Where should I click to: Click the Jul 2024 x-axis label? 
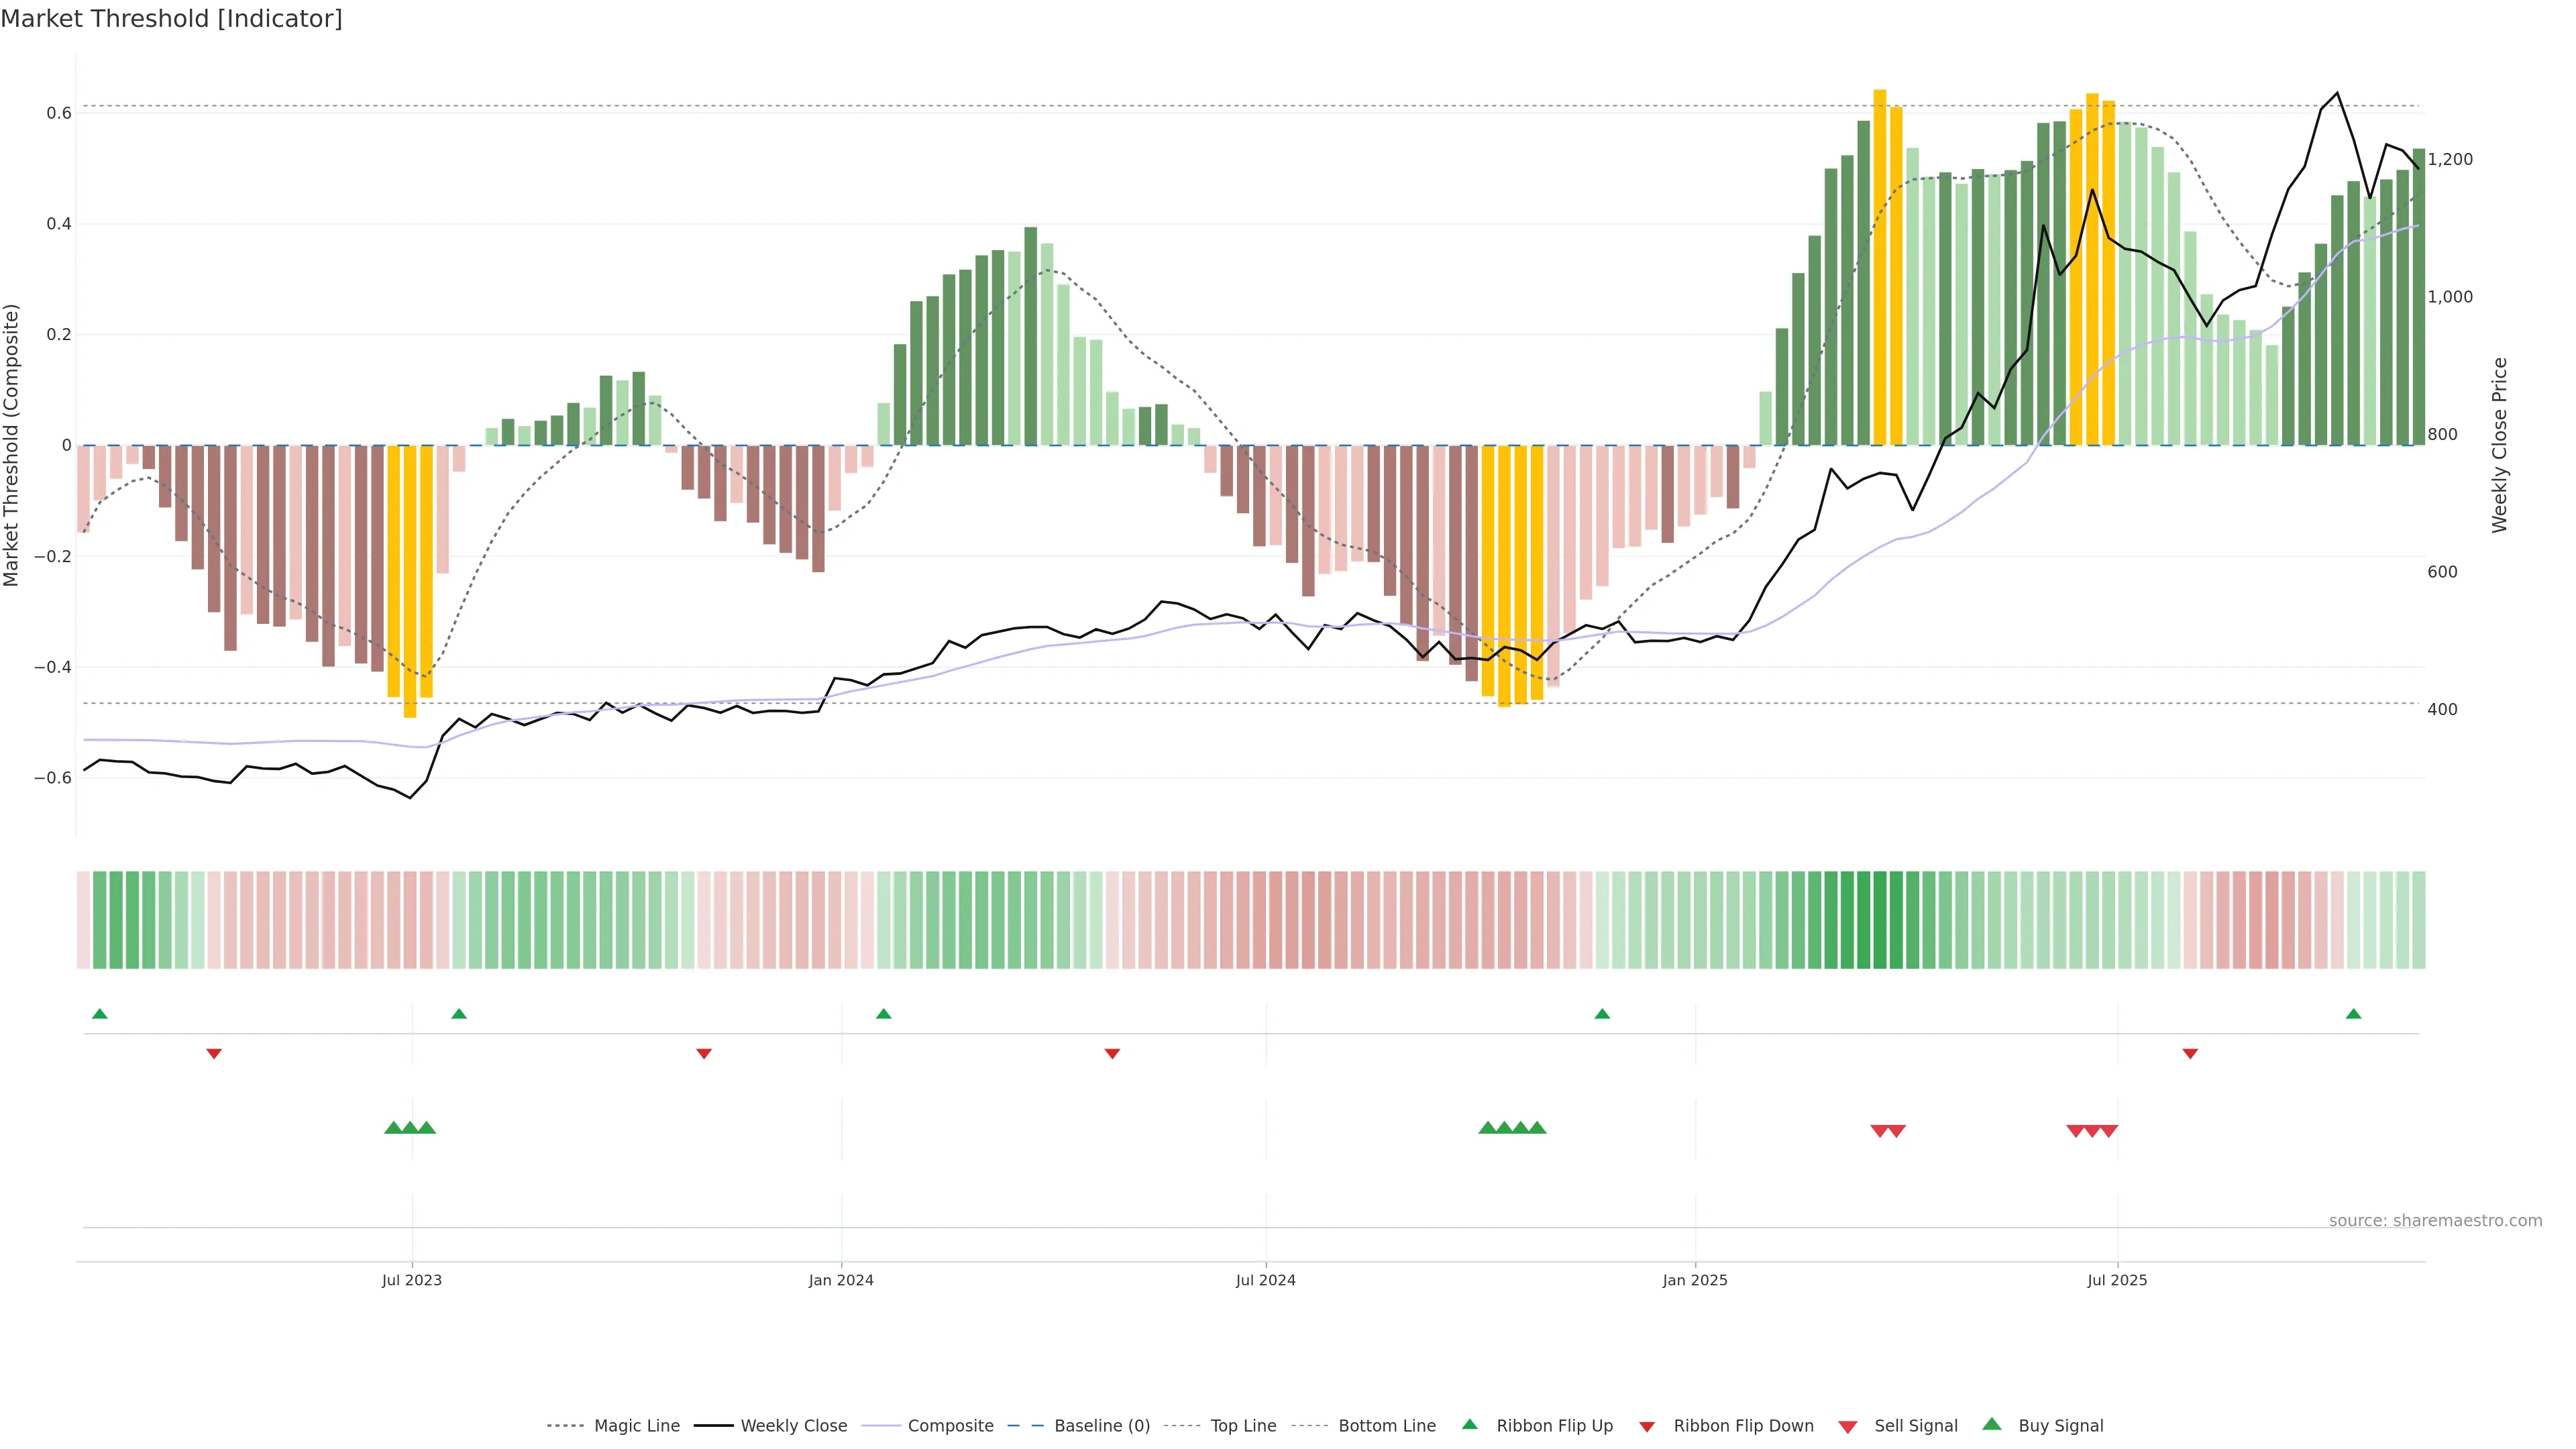click(1265, 1280)
